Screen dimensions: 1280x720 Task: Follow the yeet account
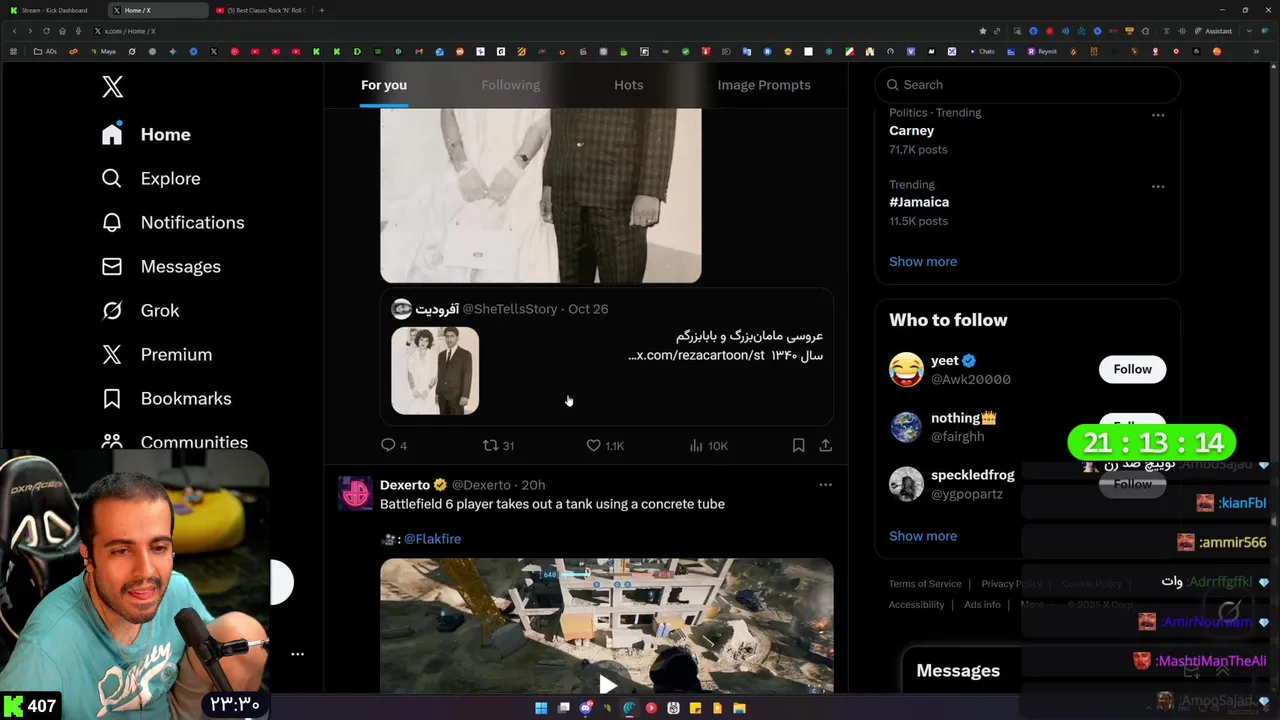[x=1132, y=369]
